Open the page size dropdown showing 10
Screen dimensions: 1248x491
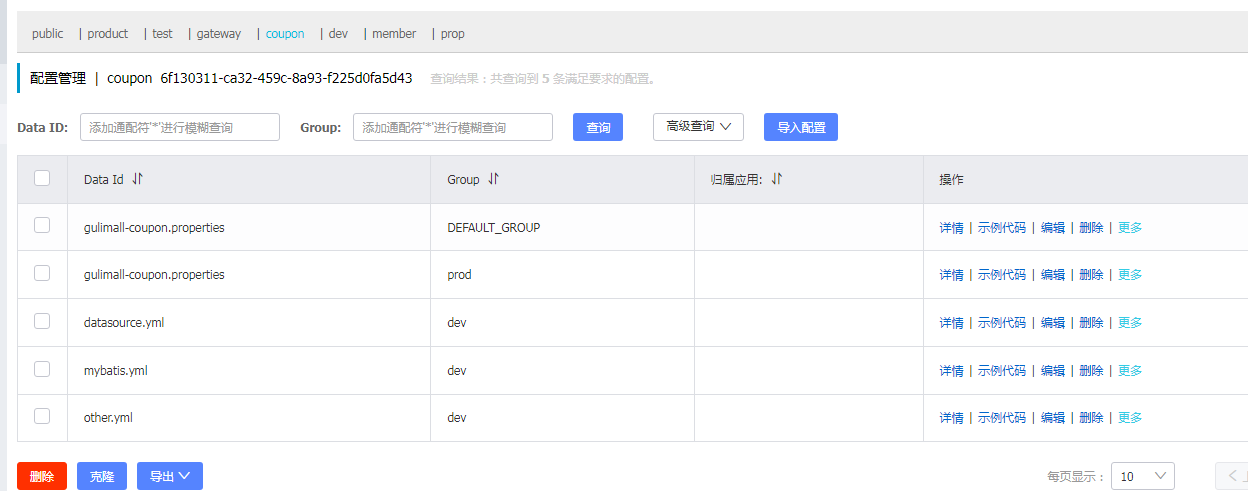point(1143,476)
